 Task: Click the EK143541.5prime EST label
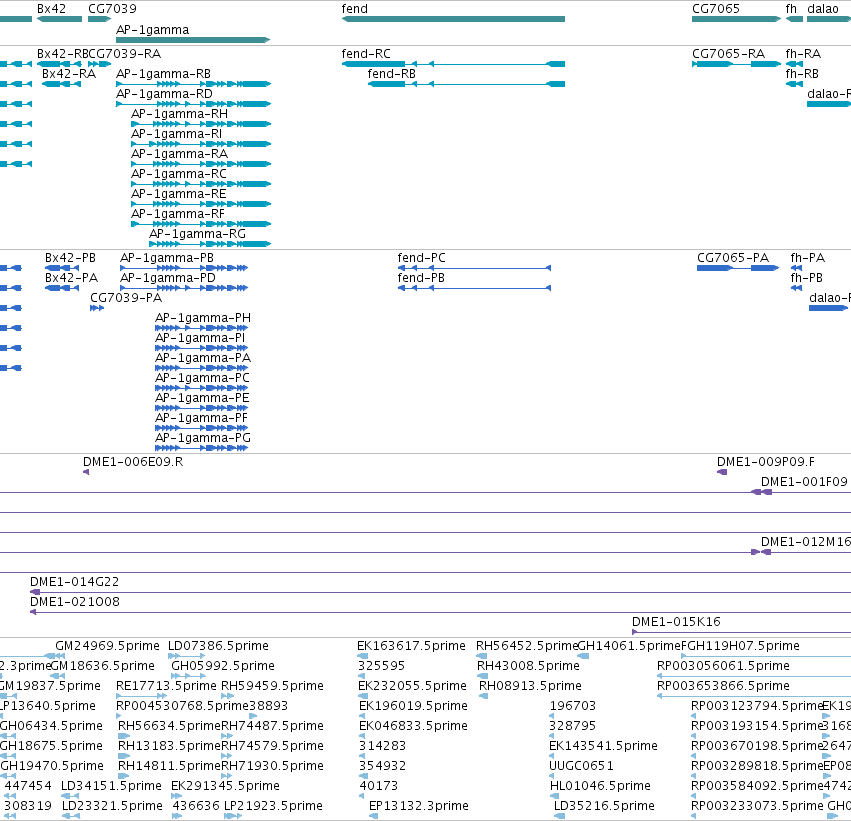[x=604, y=746]
